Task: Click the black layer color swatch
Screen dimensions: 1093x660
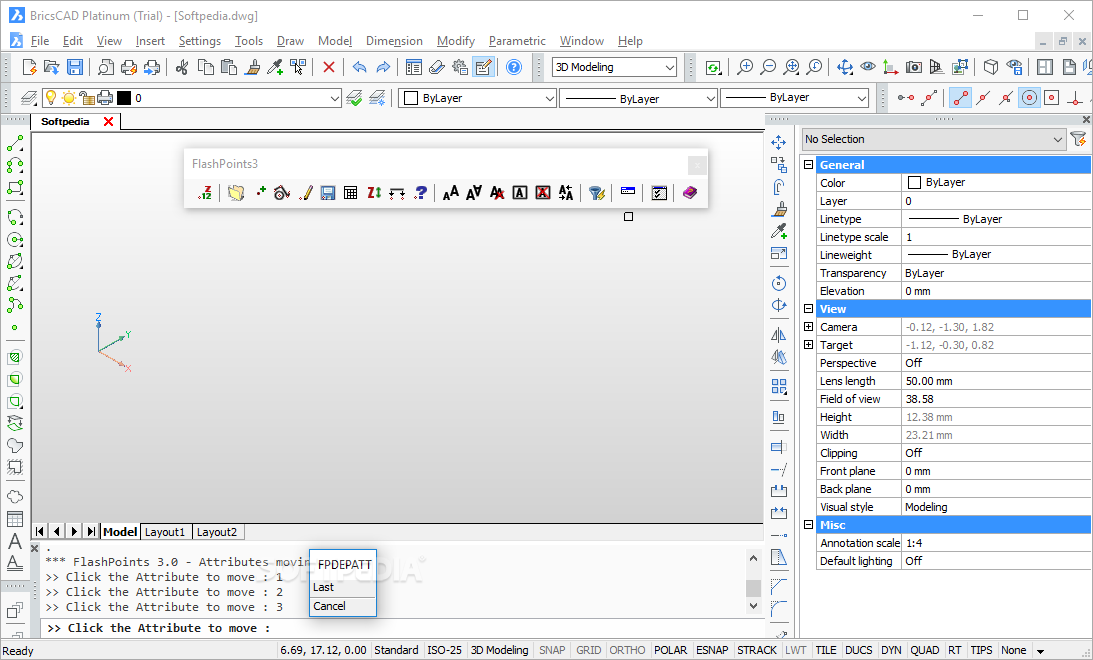Action: coord(124,98)
